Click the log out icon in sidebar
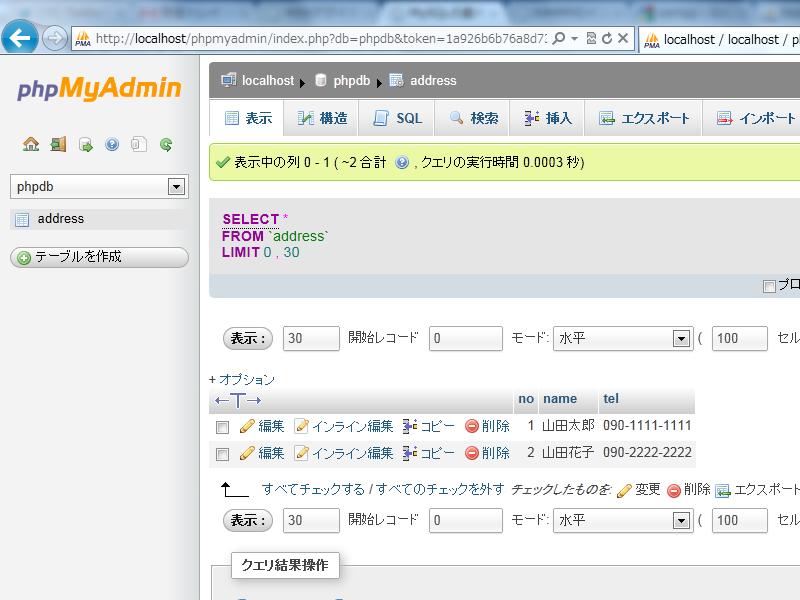This screenshot has height=600, width=800. (x=58, y=144)
